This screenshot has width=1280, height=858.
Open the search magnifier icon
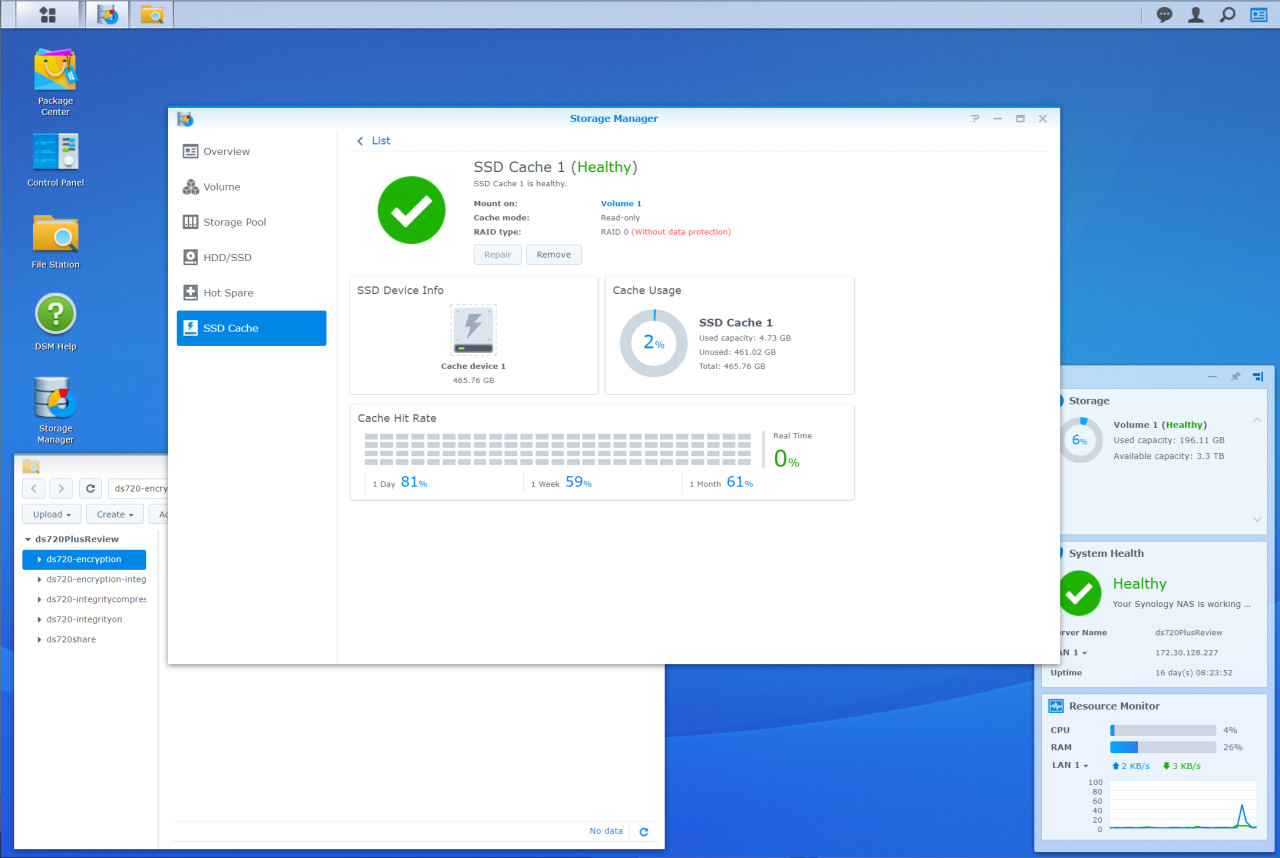click(1227, 14)
